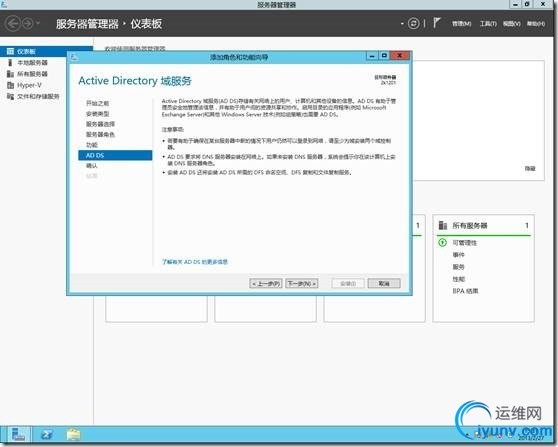Go to the 确认 wizard step
Viewport: 558px width, 447px height.
[91, 165]
